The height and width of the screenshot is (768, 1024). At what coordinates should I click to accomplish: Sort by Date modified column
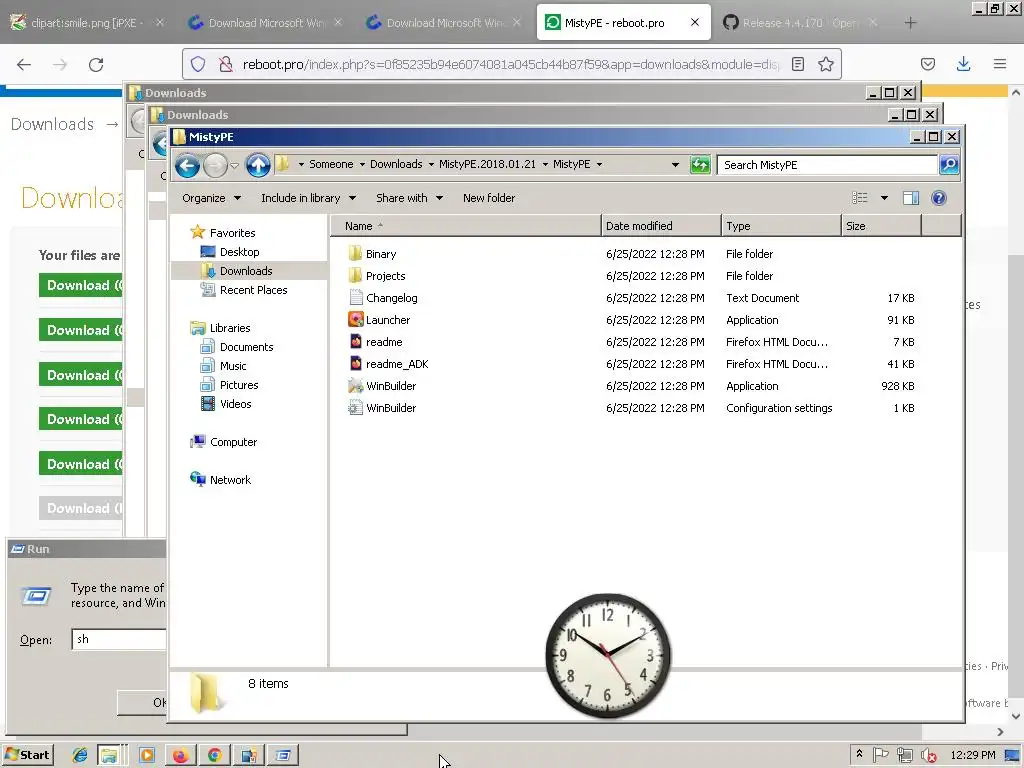[x=661, y=226]
